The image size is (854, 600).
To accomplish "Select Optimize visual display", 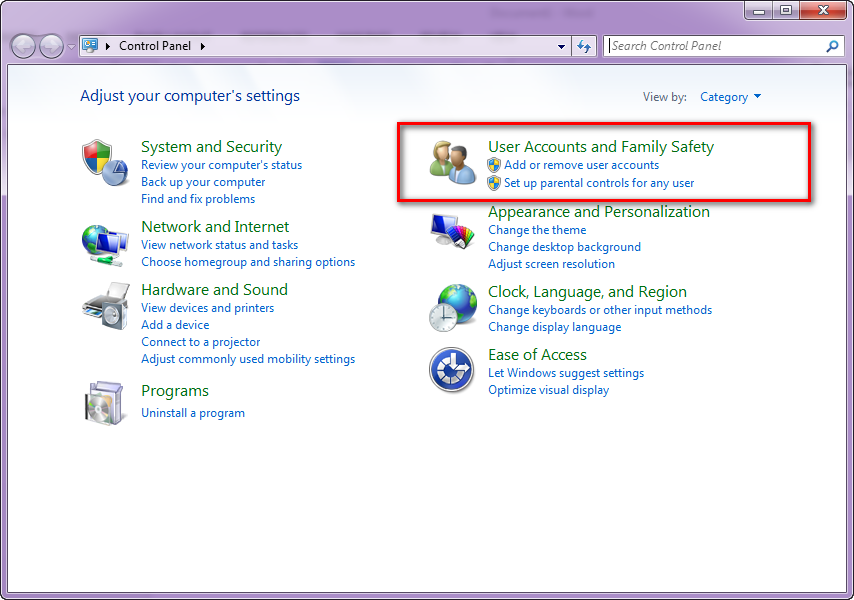I will point(548,390).
